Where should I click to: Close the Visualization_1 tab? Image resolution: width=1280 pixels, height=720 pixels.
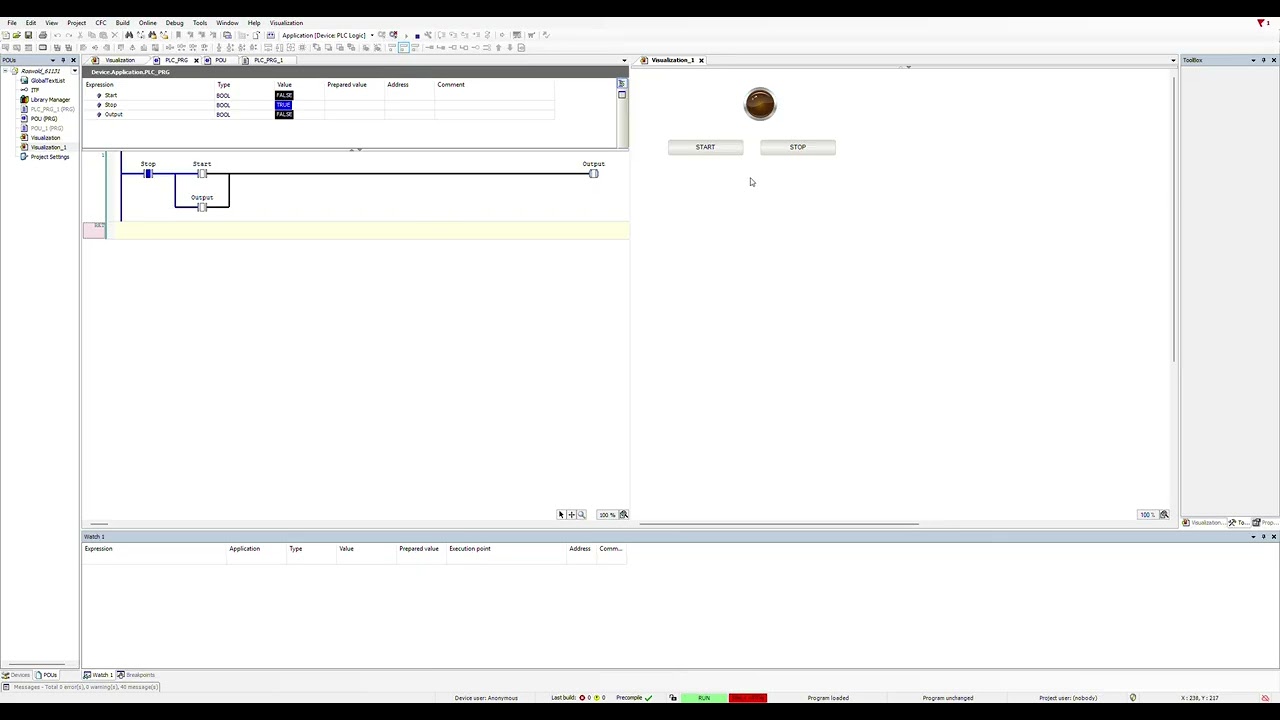pos(701,60)
